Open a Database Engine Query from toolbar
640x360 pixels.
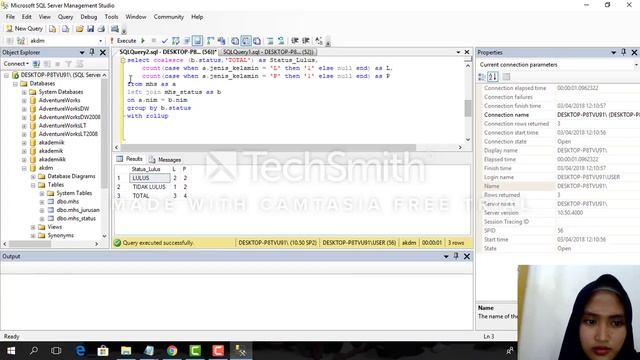pos(52,29)
